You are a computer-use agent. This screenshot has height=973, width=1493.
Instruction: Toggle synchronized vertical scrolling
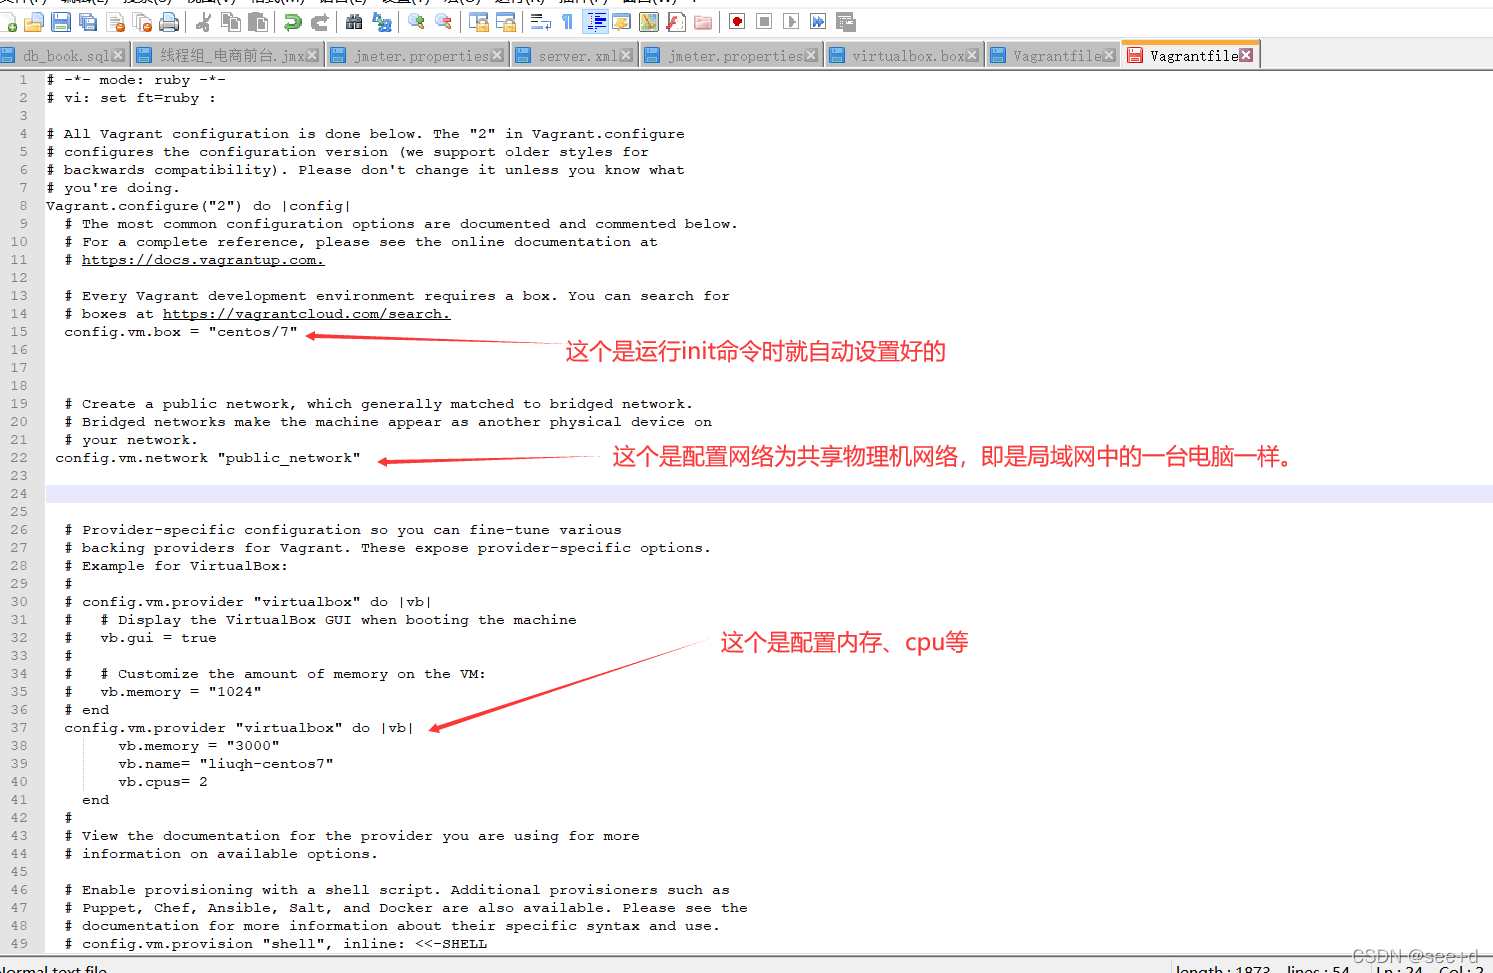click(x=480, y=21)
